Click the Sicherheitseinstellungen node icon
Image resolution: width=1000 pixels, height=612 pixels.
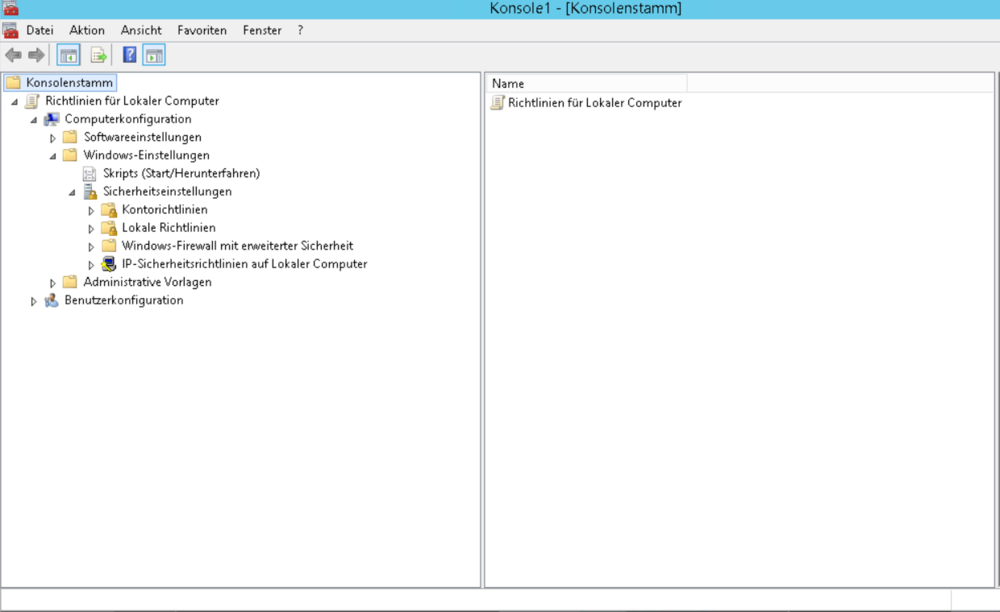90,191
